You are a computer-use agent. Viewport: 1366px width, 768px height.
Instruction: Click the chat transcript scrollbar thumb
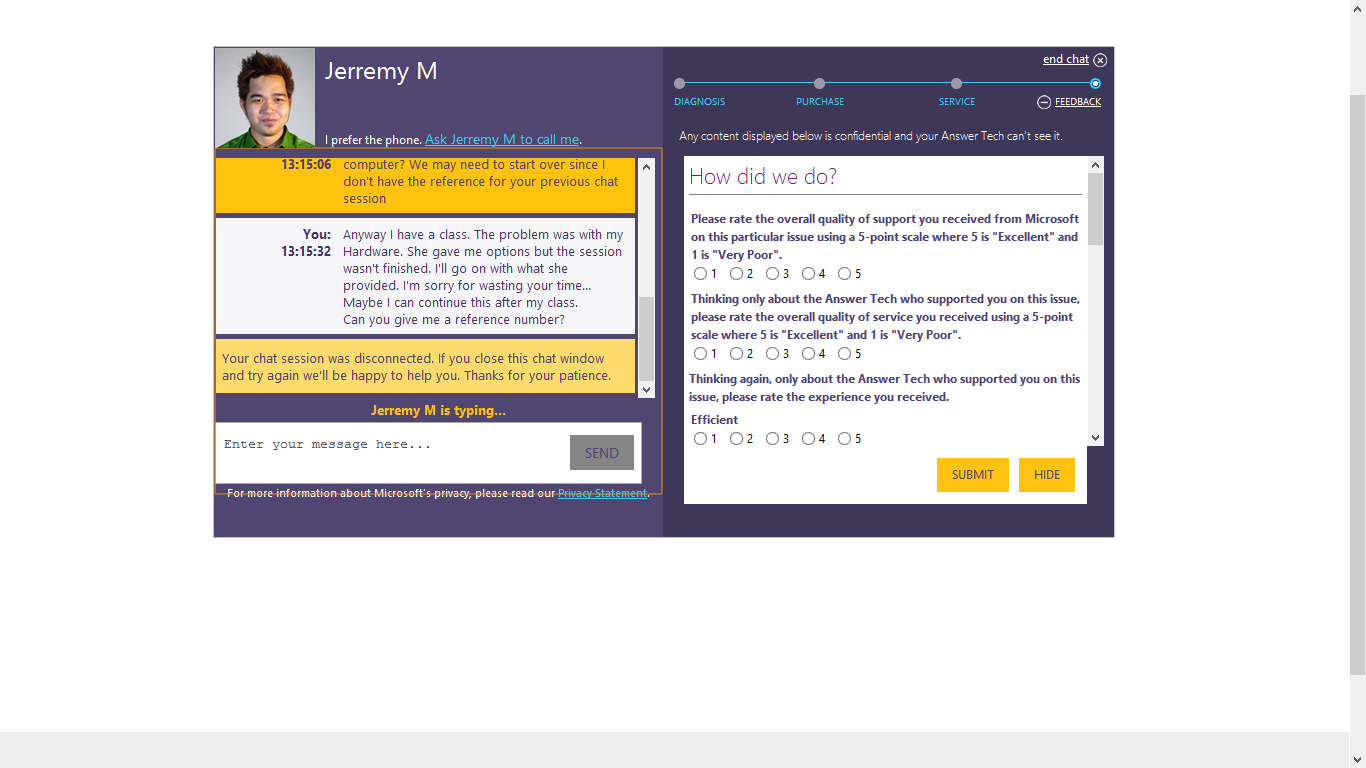point(646,338)
